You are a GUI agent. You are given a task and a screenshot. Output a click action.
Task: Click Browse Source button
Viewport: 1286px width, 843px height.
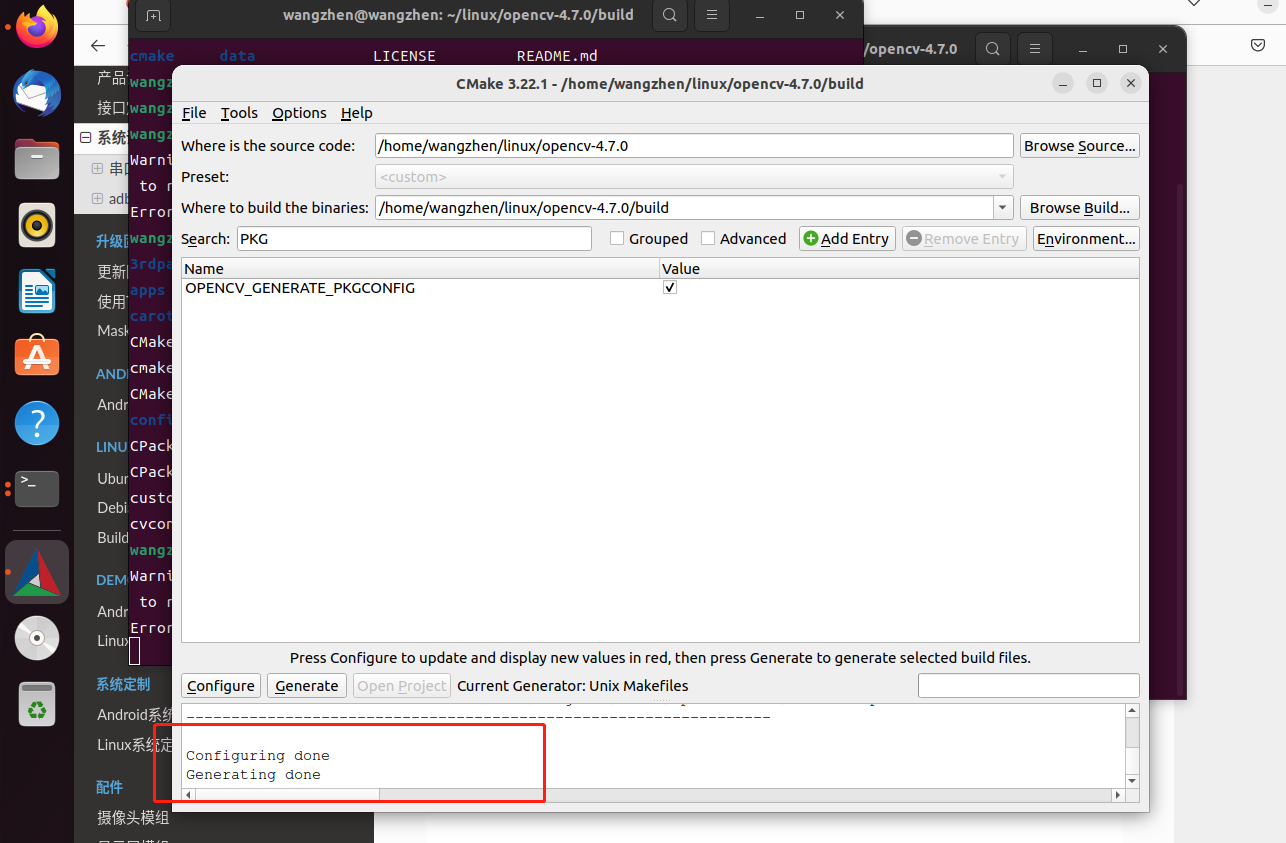tap(1079, 145)
